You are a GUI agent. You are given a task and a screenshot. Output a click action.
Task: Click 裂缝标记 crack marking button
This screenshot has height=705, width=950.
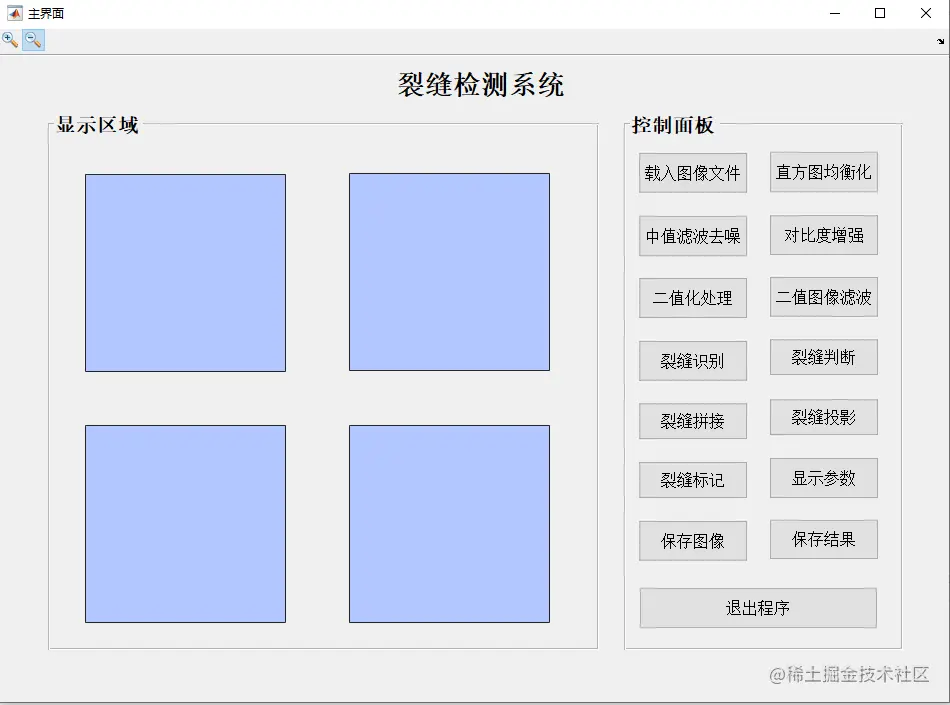693,480
